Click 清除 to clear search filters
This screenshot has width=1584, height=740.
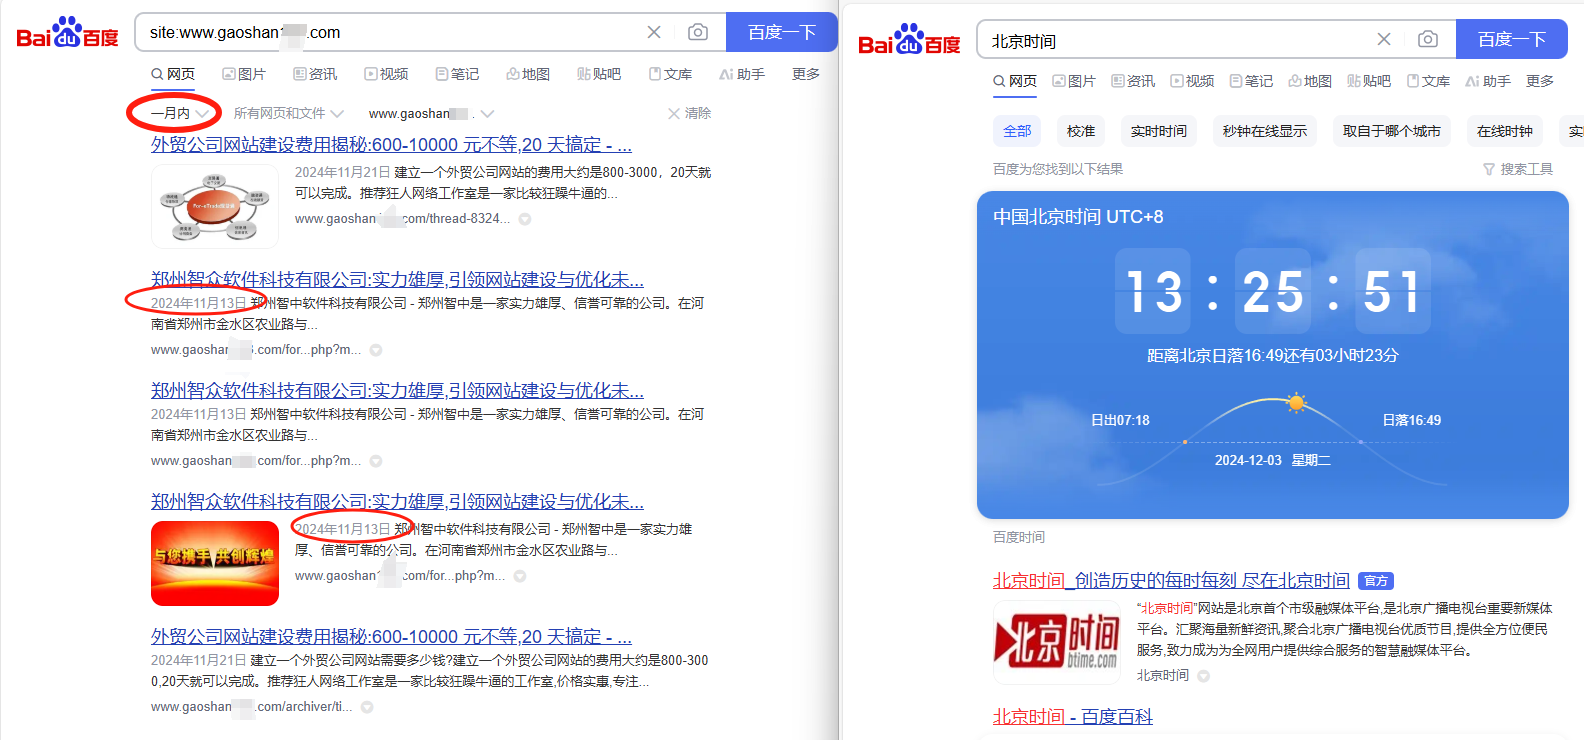[690, 113]
